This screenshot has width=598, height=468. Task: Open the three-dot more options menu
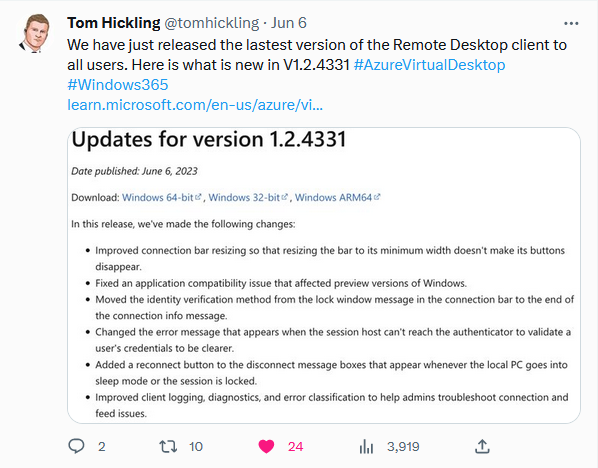pos(571,24)
